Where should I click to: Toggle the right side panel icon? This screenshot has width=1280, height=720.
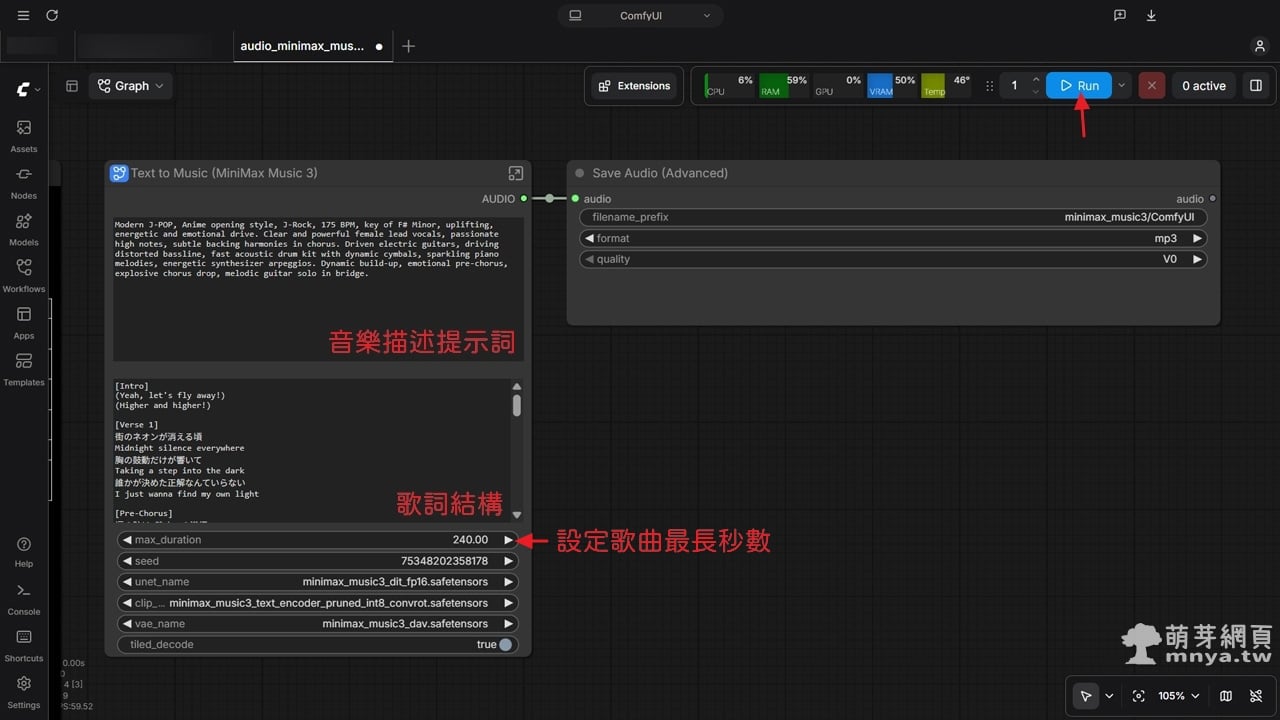click(1255, 86)
